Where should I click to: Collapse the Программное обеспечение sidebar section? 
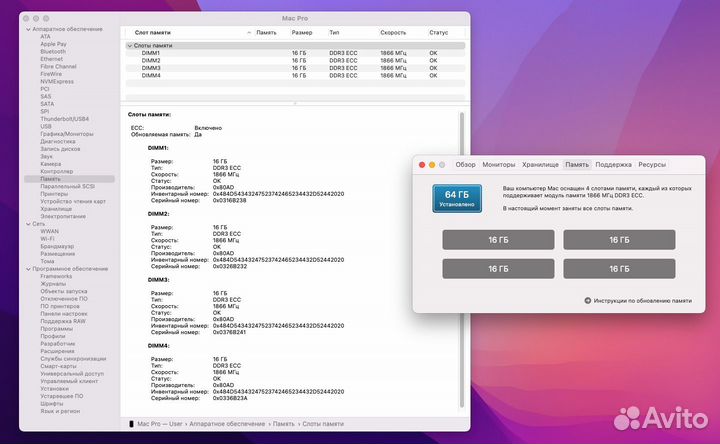coord(28,269)
